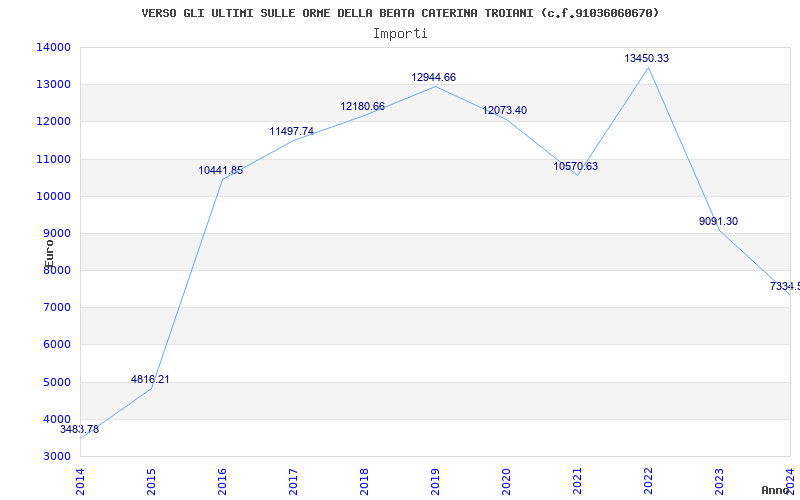This screenshot has height=500, width=800.
Task: Select the data label 10441.85
Action: [221, 170]
